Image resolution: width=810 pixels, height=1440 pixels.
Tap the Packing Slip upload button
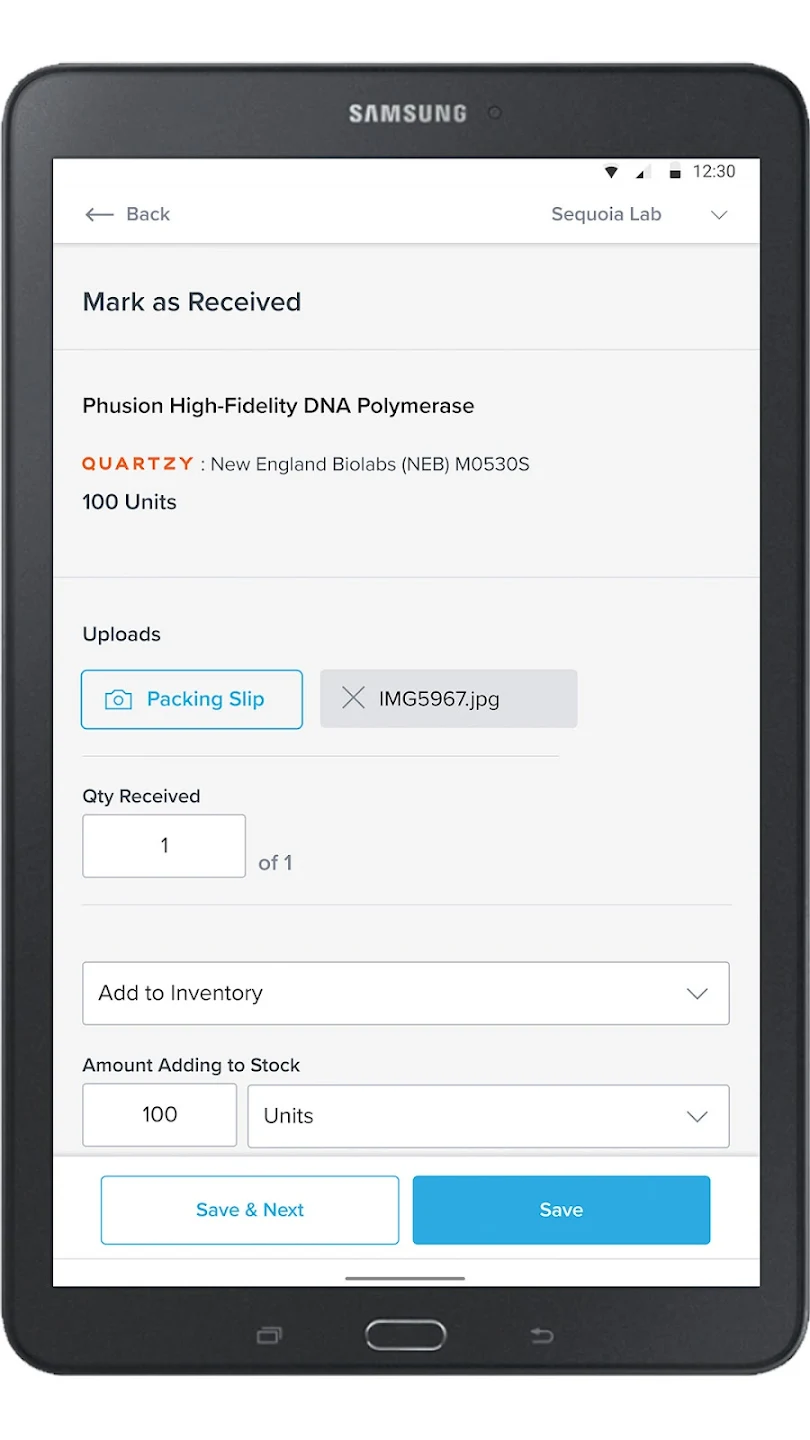tap(205, 699)
